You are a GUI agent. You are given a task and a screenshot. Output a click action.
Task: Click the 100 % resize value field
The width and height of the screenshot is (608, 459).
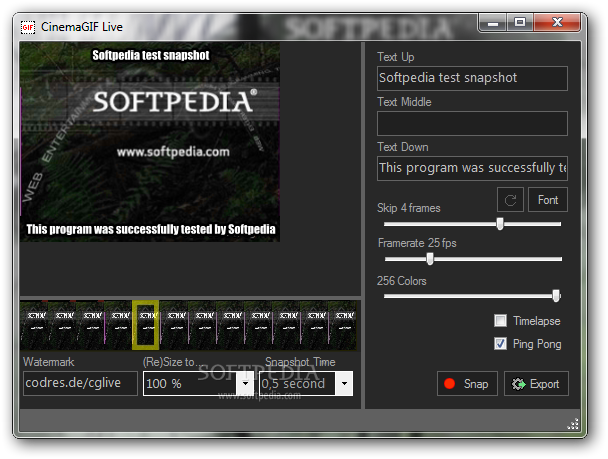(x=190, y=383)
